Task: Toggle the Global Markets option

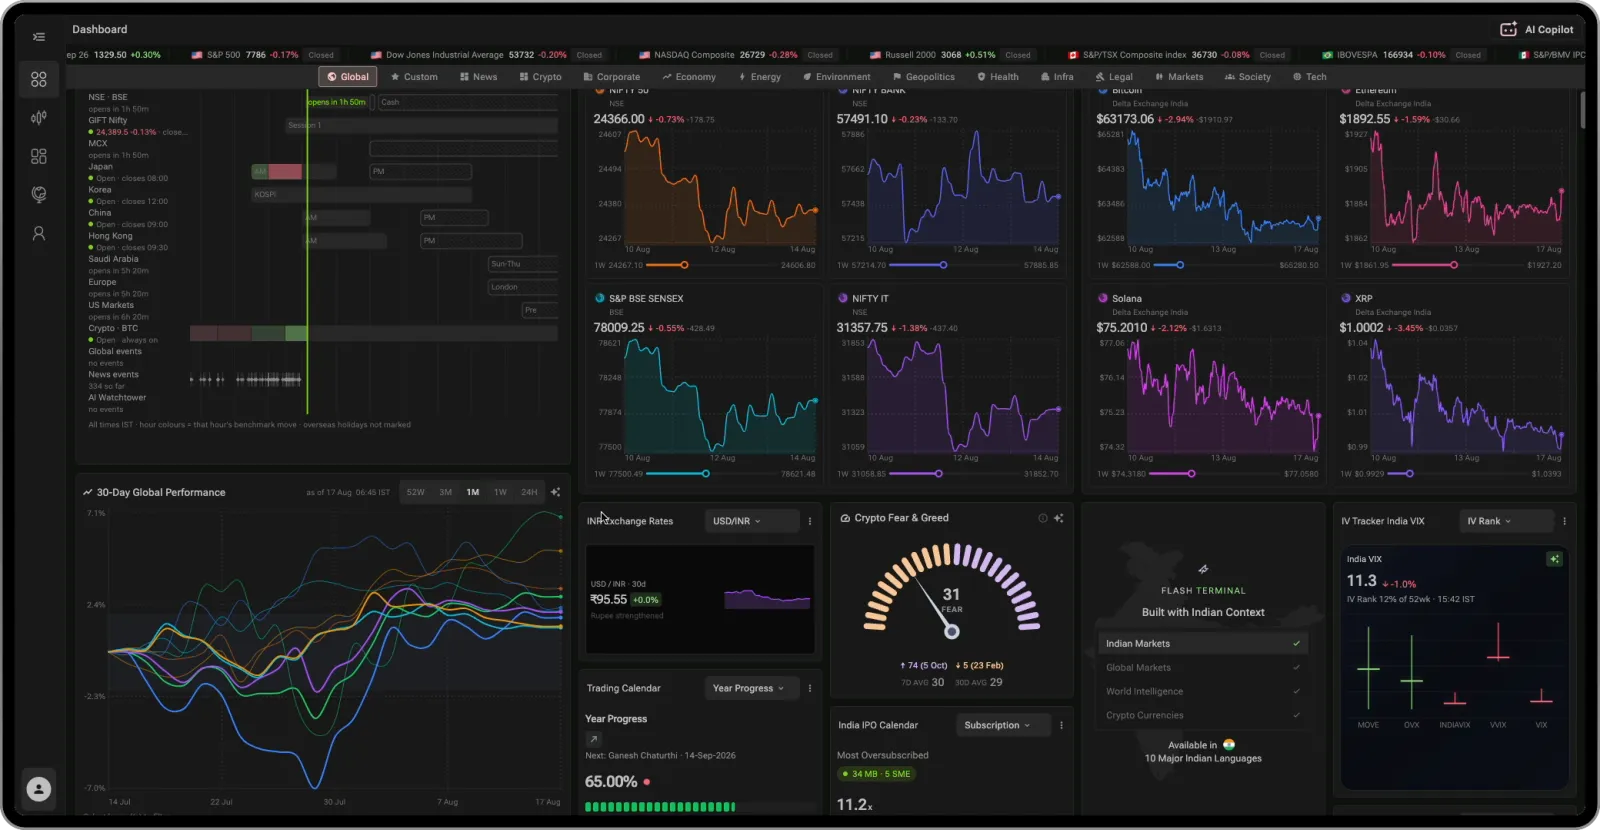Action: pos(1203,668)
